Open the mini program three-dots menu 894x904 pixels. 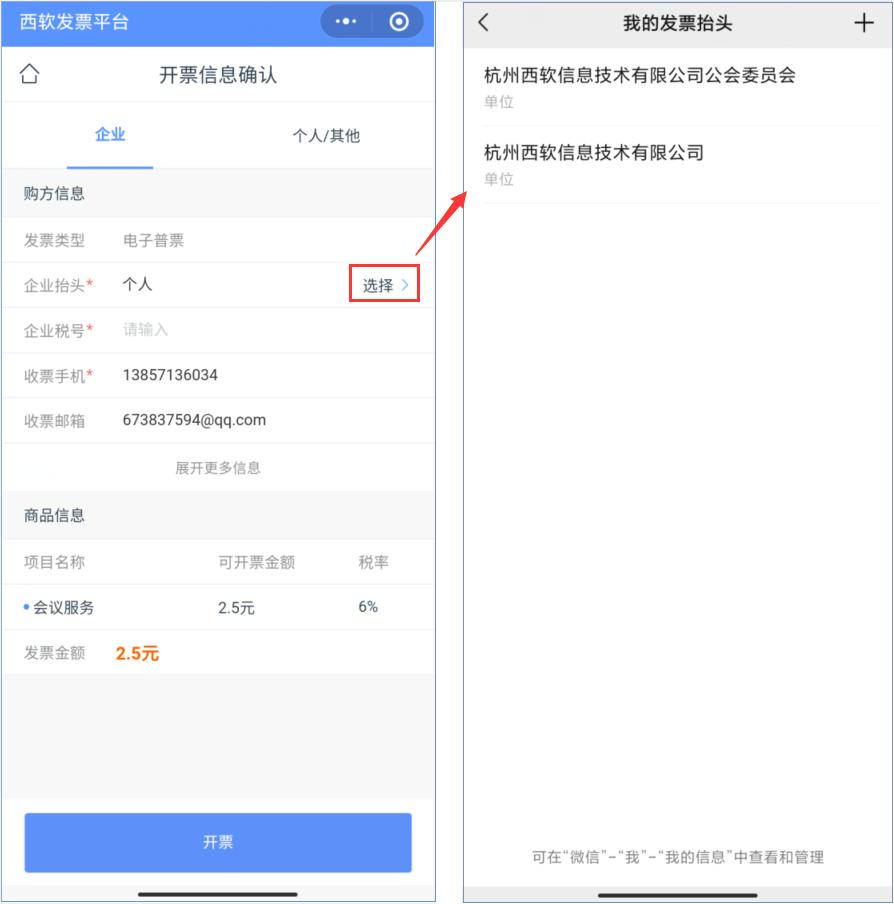346,22
